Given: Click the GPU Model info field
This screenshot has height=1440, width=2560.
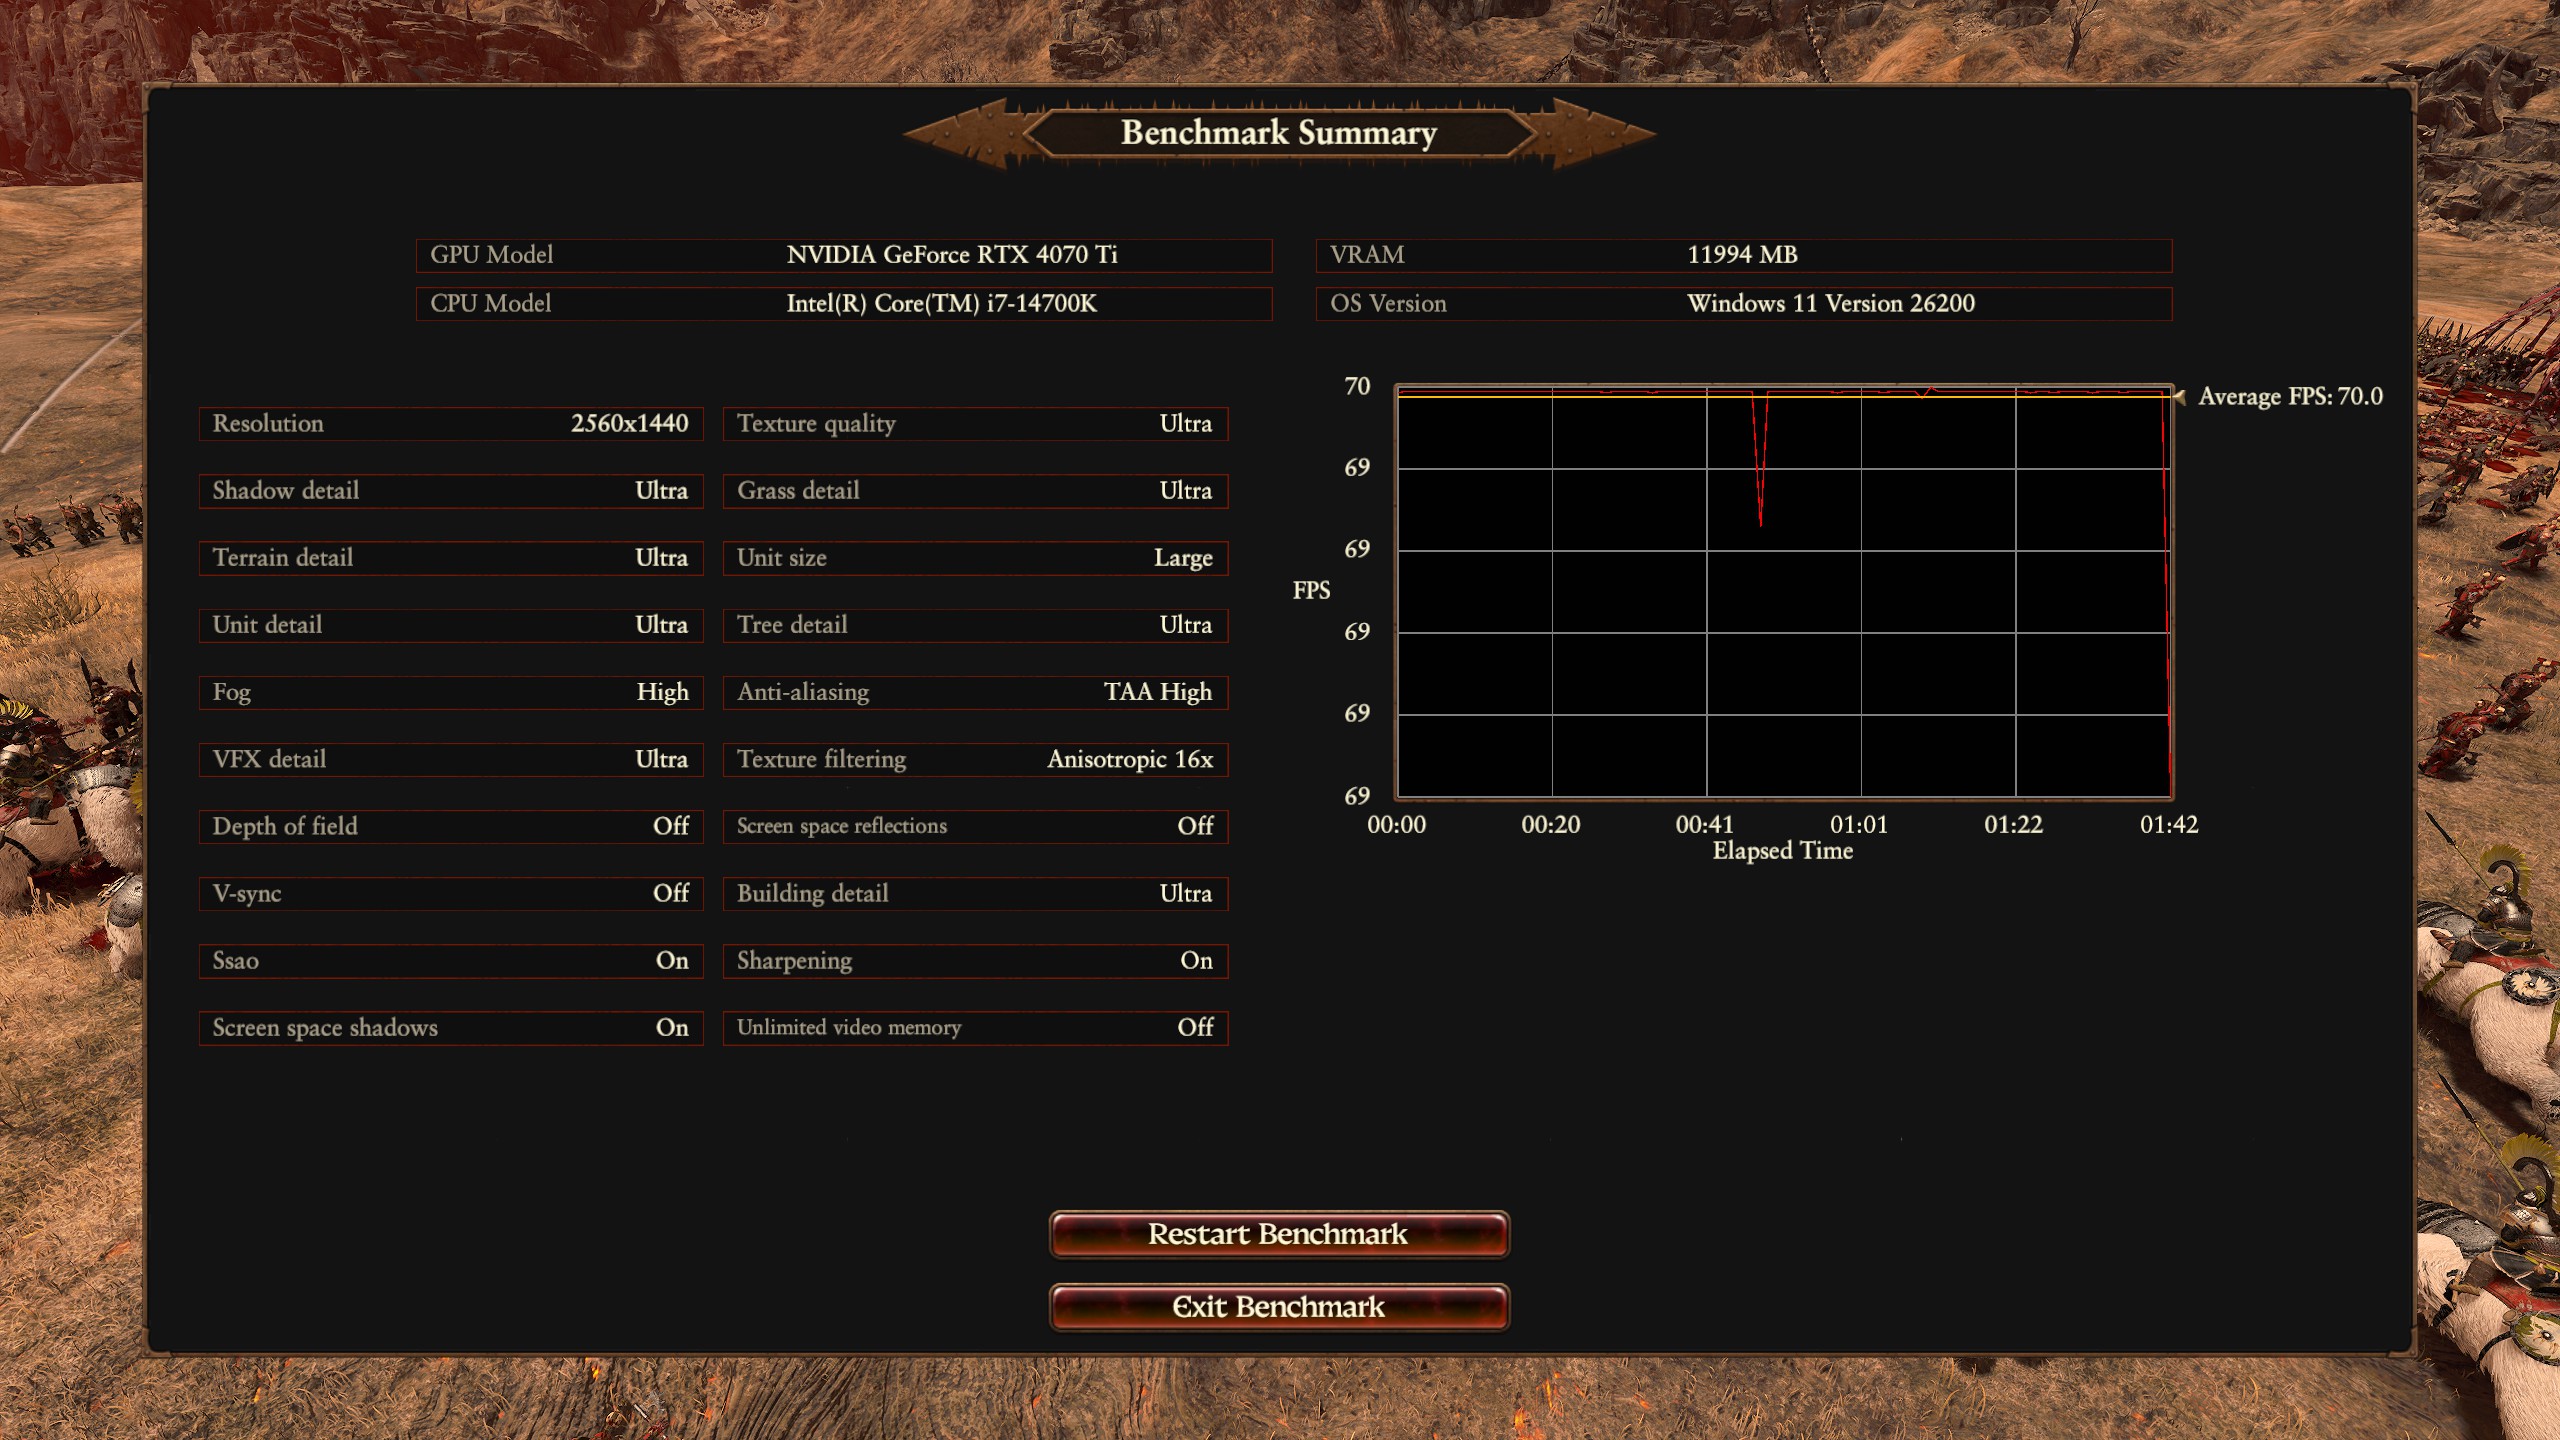Looking at the screenshot, I should click(843, 255).
